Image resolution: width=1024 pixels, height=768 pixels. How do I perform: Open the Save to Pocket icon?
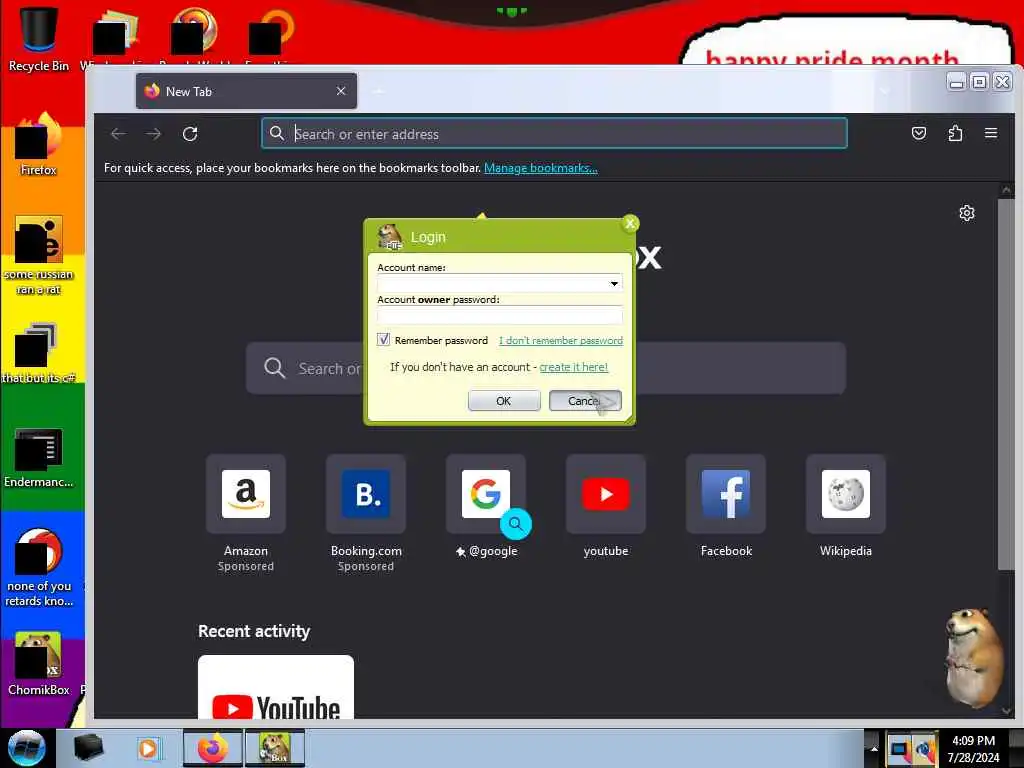coord(919,133)
